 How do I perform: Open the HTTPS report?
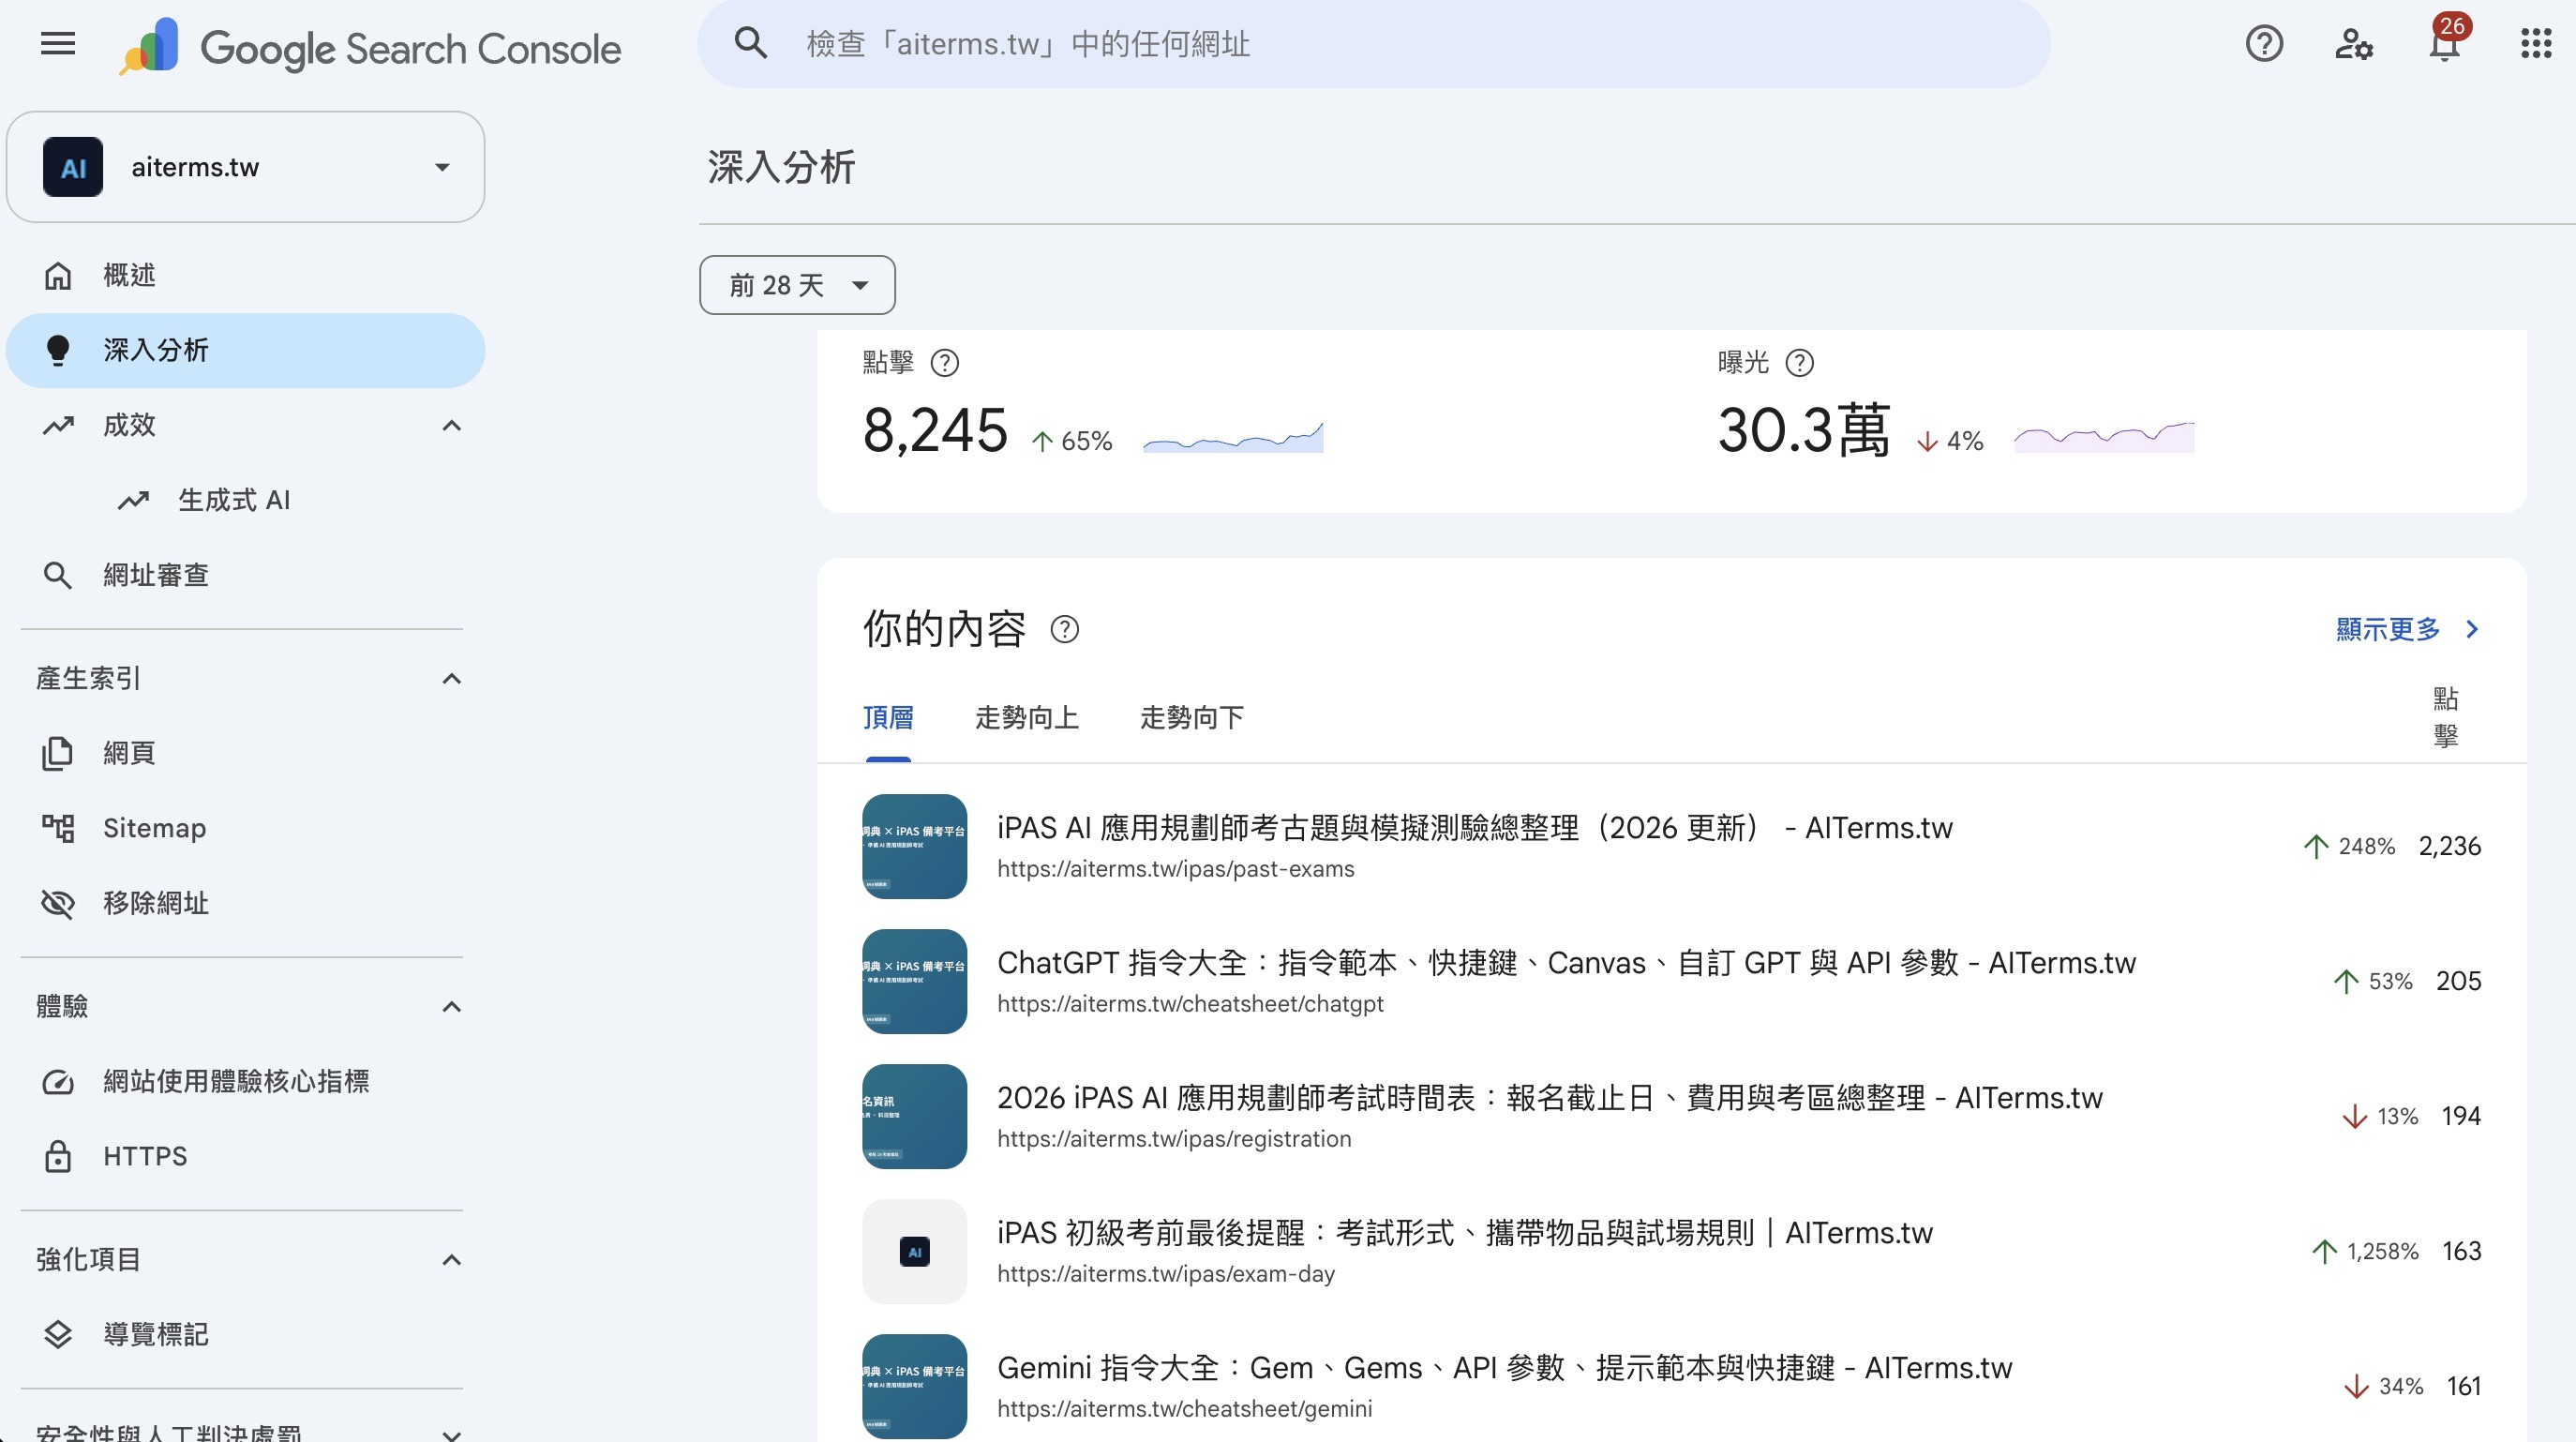point(246,1156)
